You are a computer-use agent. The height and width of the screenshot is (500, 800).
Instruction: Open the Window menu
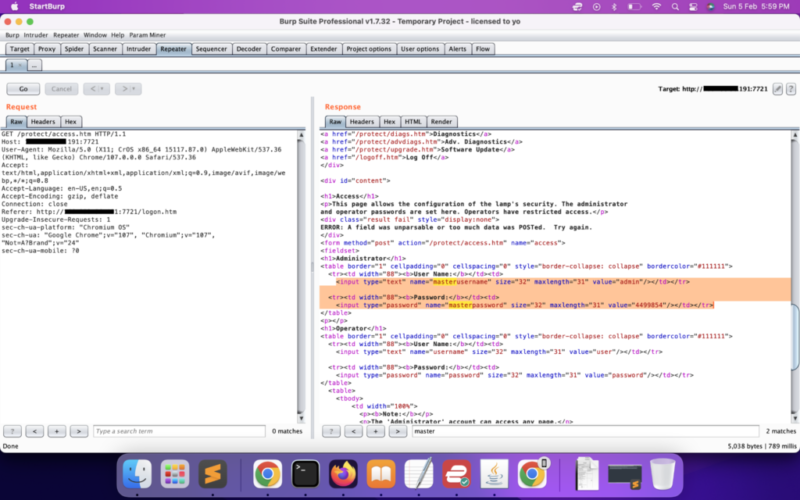click(95, 35)
